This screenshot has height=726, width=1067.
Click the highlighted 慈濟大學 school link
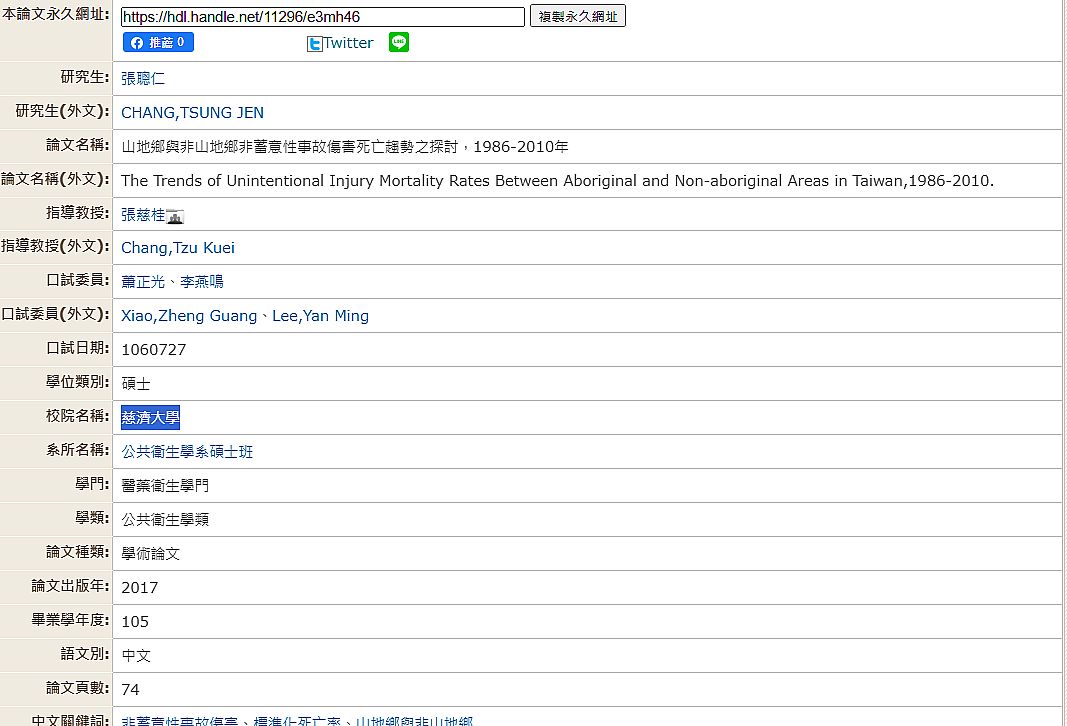pos(150,418)
